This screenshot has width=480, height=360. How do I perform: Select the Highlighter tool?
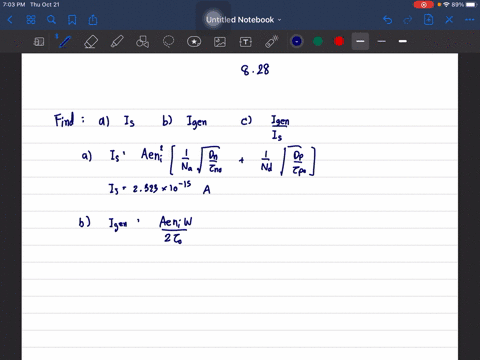pos(117,42)
